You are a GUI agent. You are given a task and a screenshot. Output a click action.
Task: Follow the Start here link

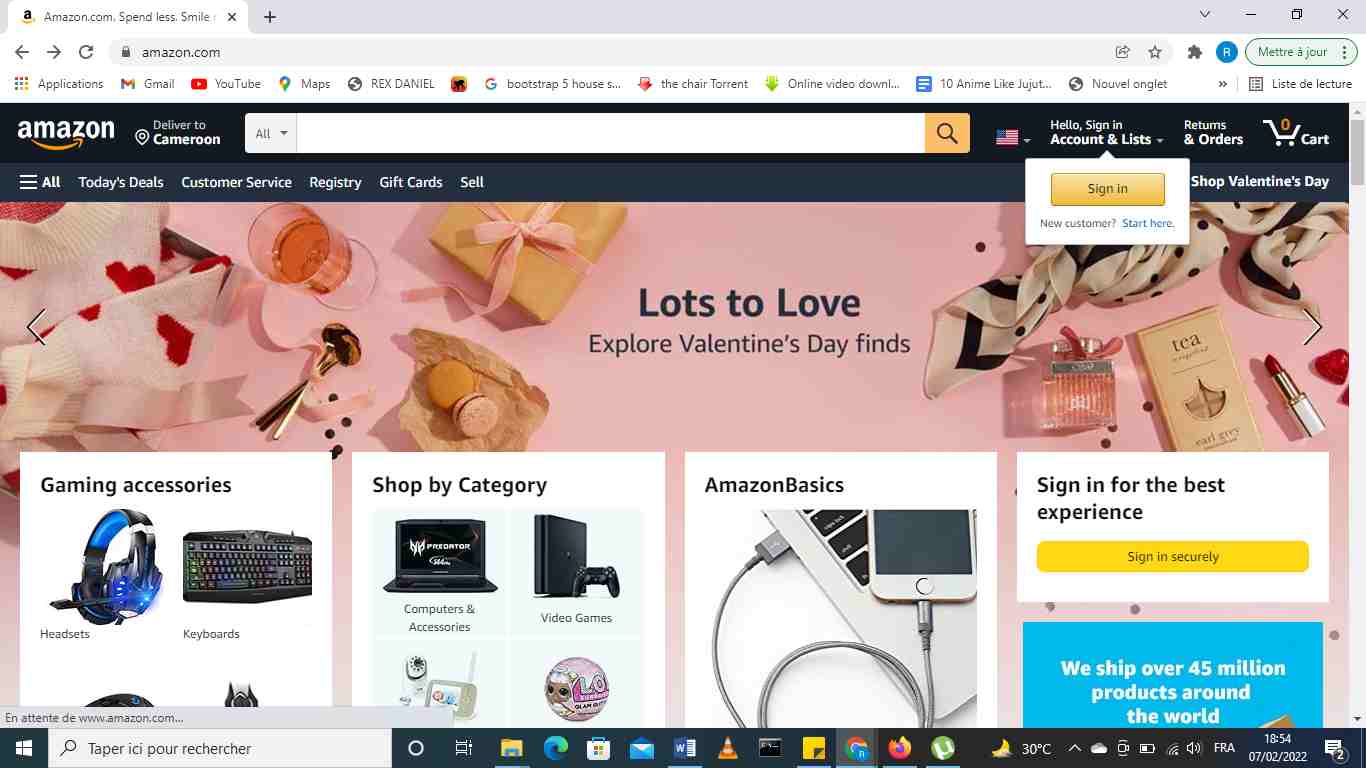pyautogui.click(x=1148, y=223)
